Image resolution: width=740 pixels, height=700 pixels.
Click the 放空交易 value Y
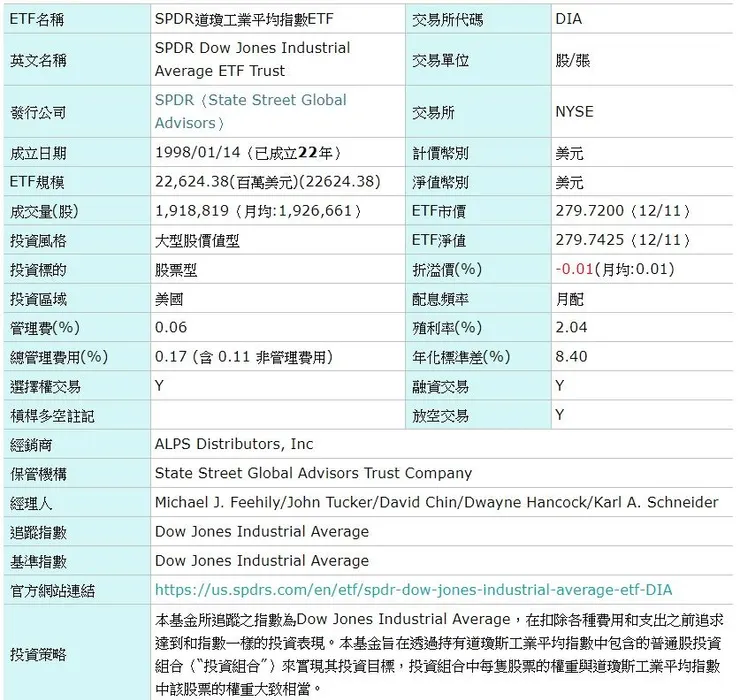560,415
